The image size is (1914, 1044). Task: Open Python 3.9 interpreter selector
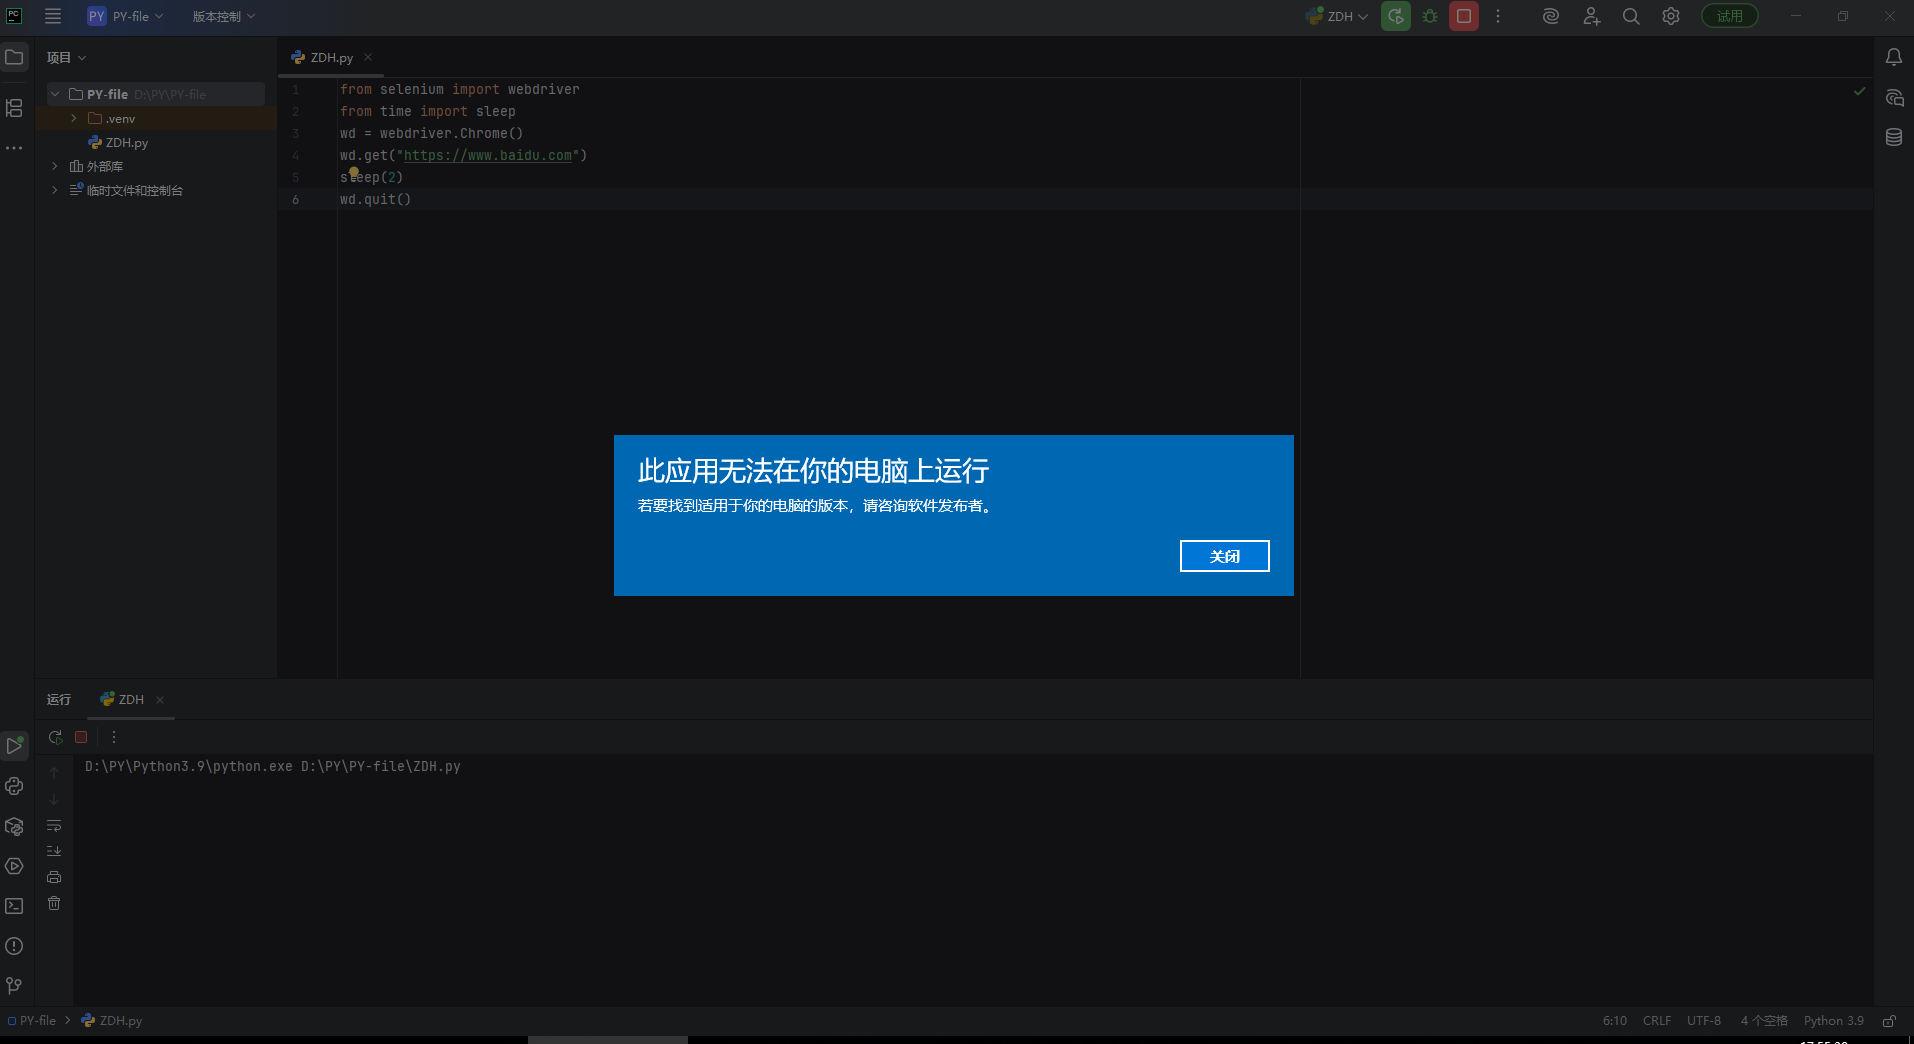click(x=1834, y=1021)
